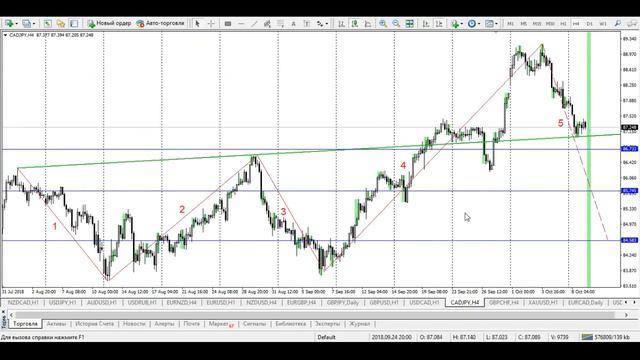640x360 pixels.
Task: Select the text label tool
Action: coord(307,24)
